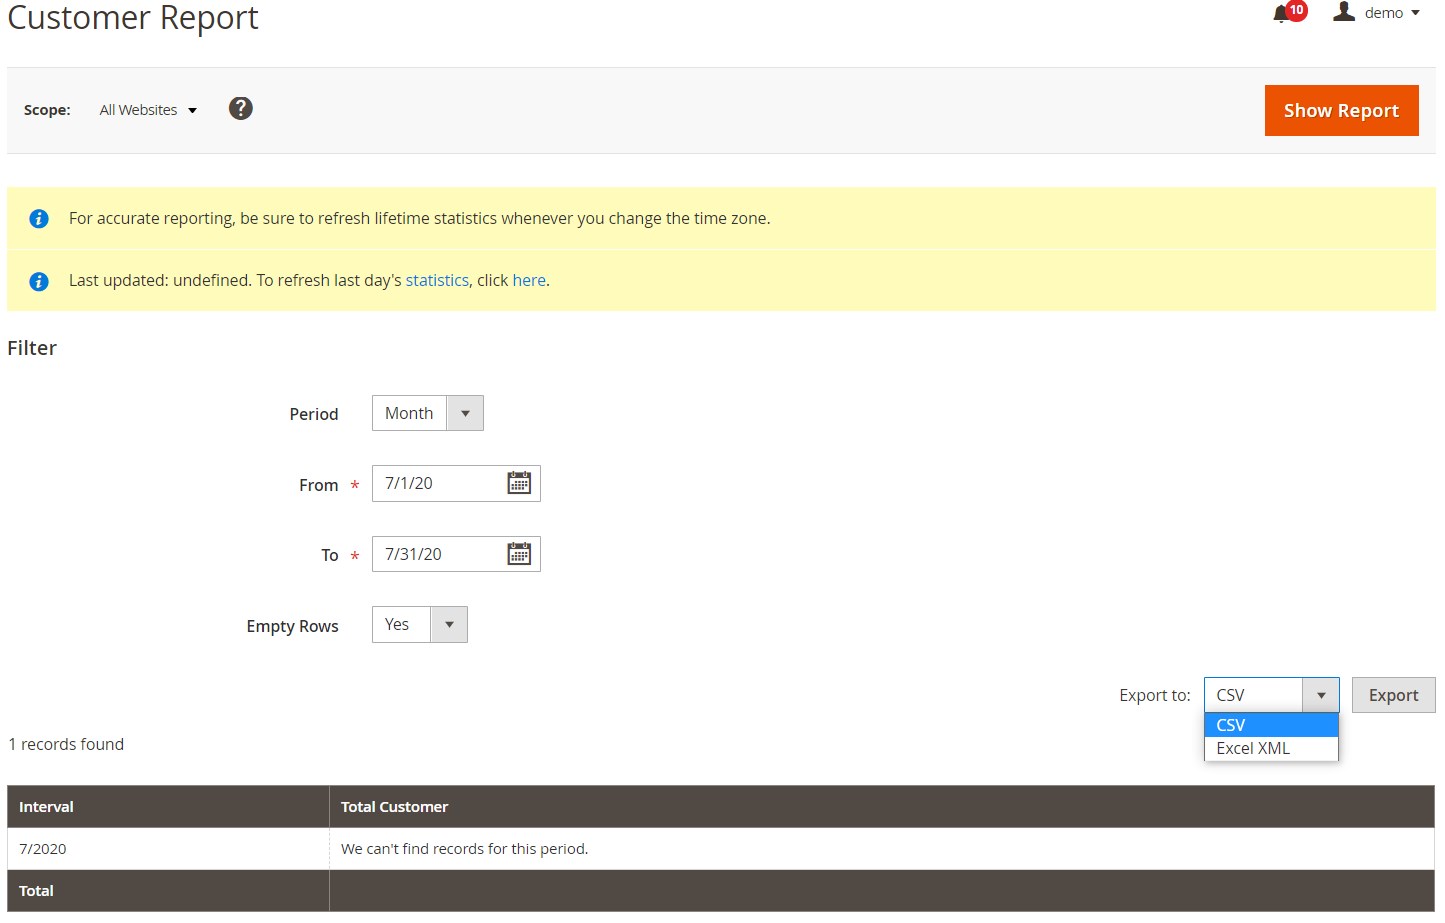
Task: Click the Total footer row label
Action: click(x=36, y=891)
